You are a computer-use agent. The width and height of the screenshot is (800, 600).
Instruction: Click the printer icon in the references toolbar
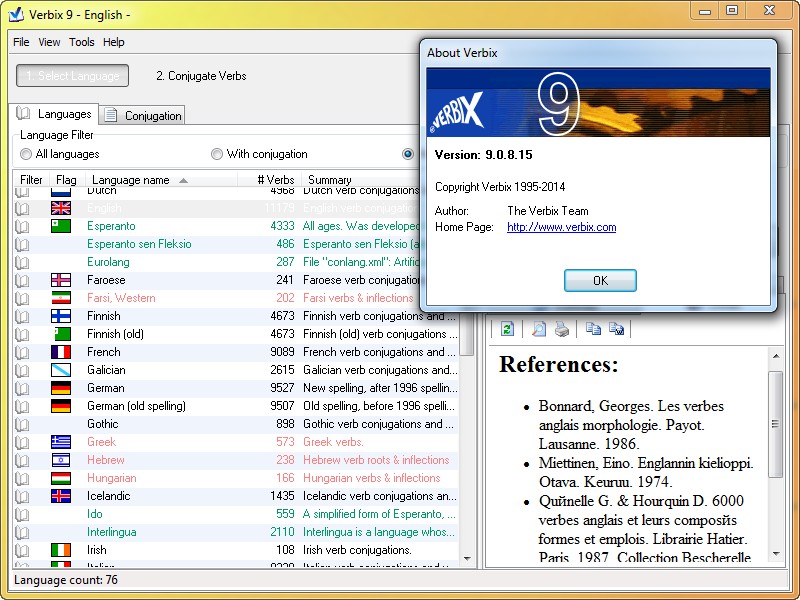pyautogui.click(x=561, y=329)
